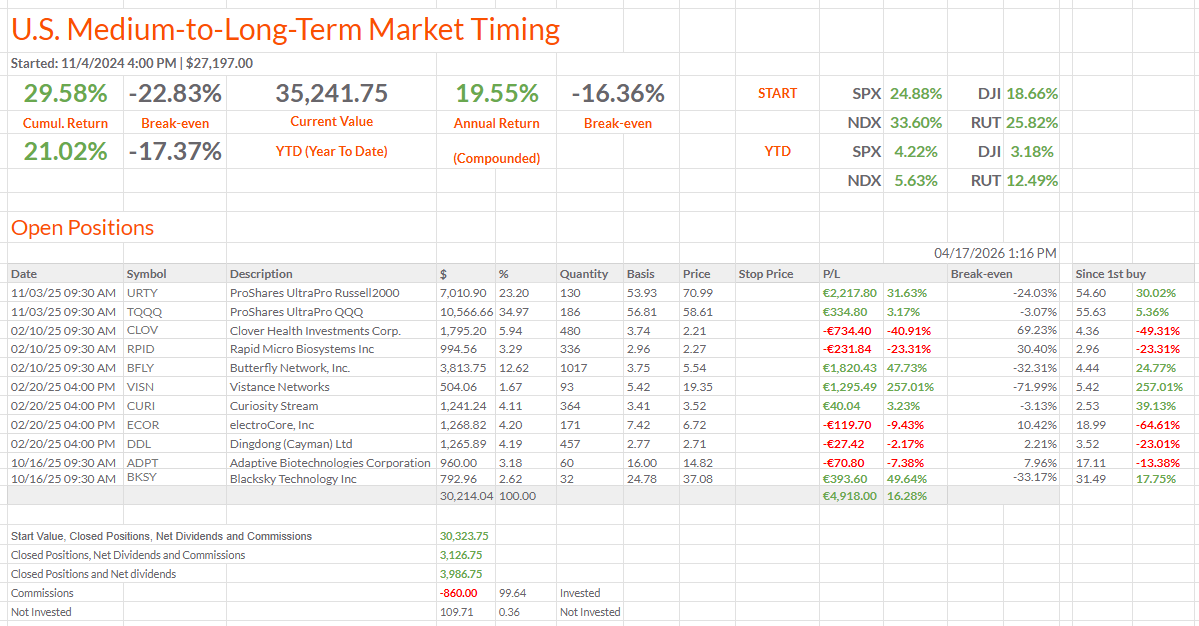Select the URTY symbol cell

[x=141, y=293]
